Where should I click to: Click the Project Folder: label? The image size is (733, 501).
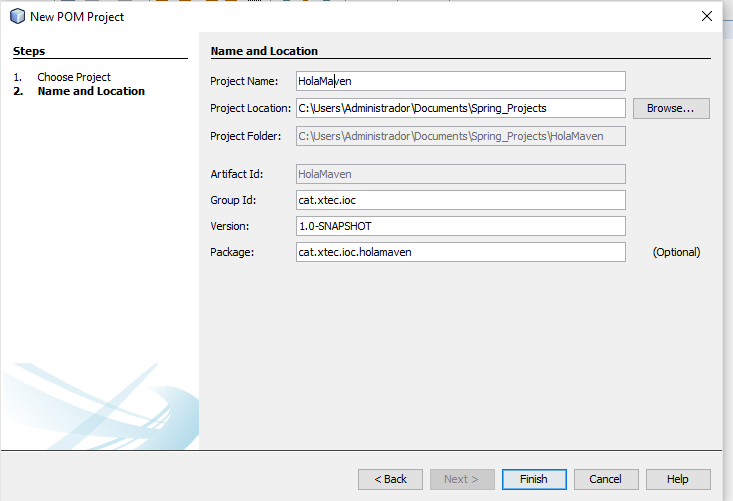245,136
